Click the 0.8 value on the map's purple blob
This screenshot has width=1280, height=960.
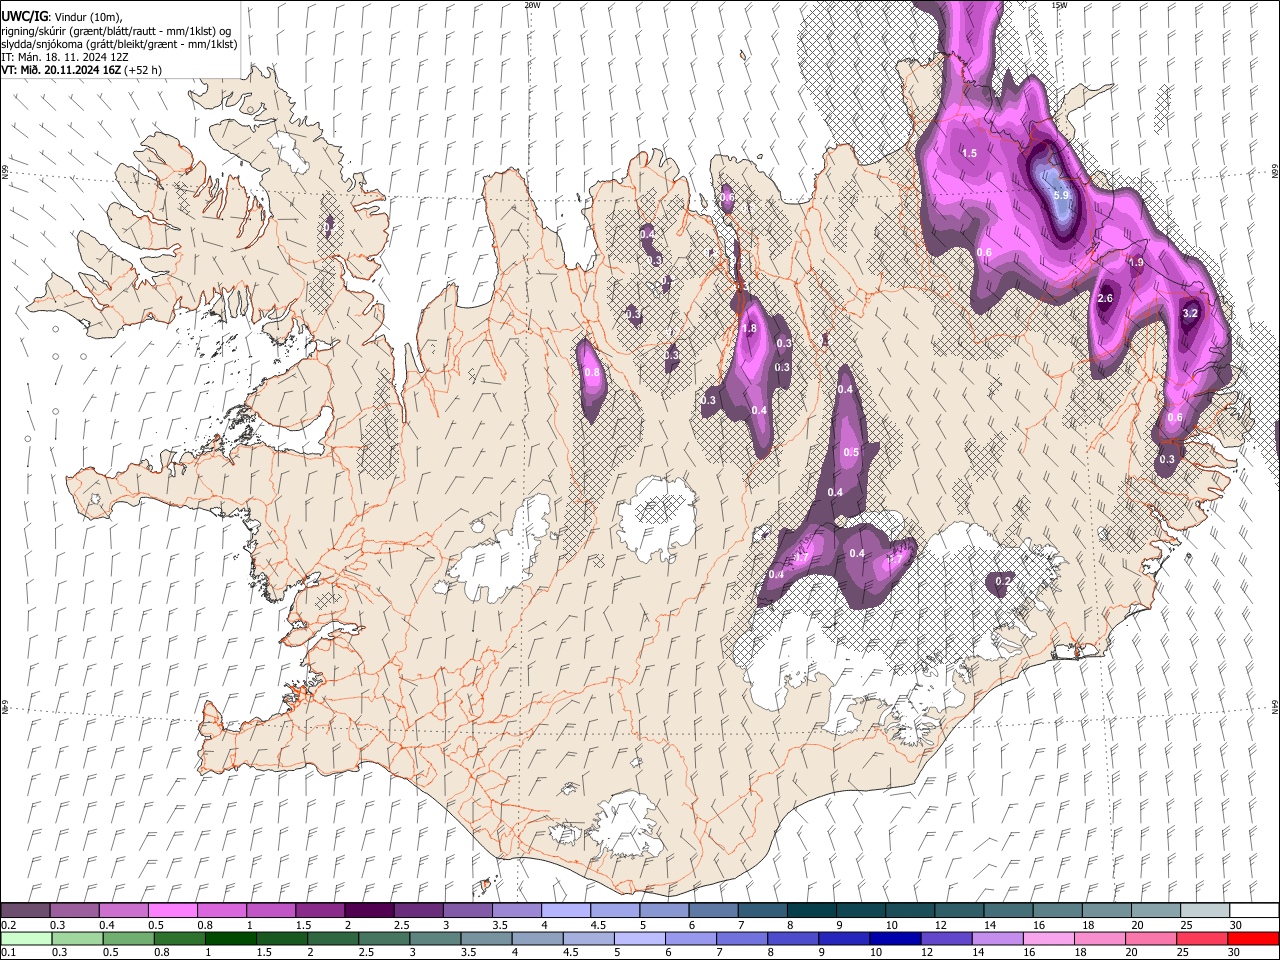[x=591, y=372]
